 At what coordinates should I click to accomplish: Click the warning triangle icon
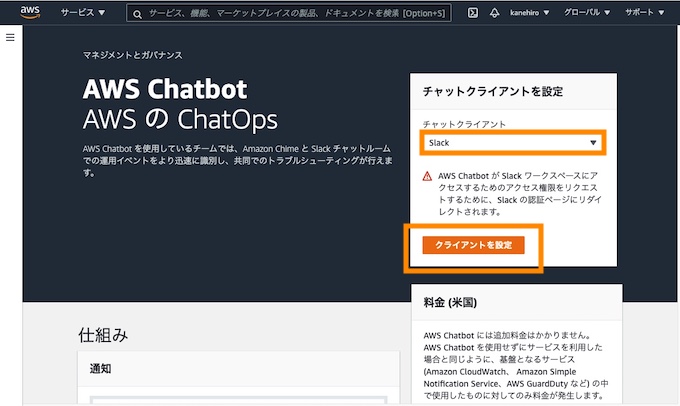coord(427,176)
